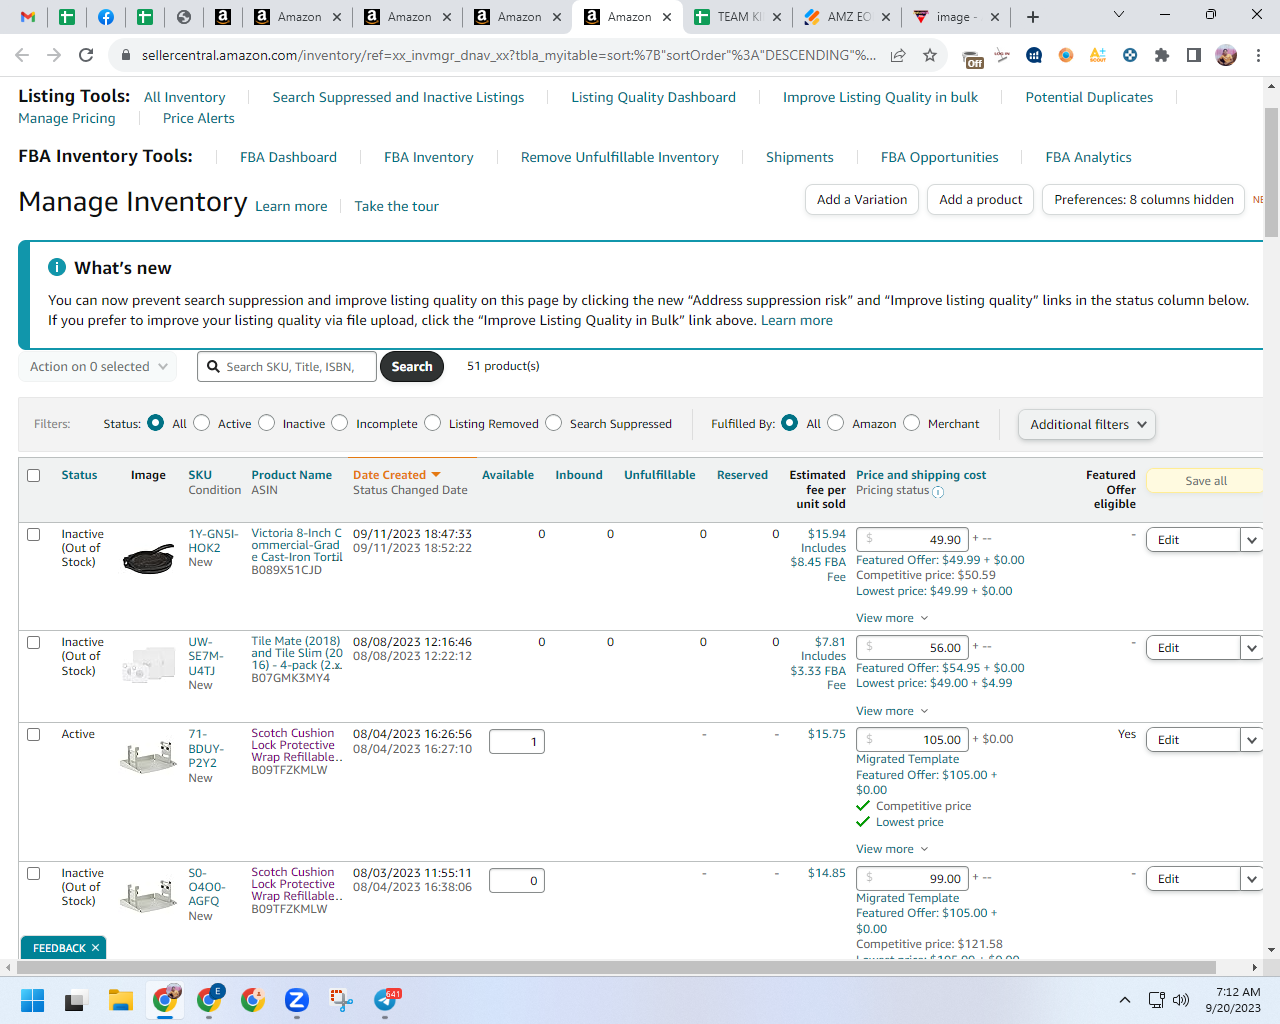Viewport: 1280px width, 1024px height.
Task: Select Active status filter radio
Action: coord(201,423)
